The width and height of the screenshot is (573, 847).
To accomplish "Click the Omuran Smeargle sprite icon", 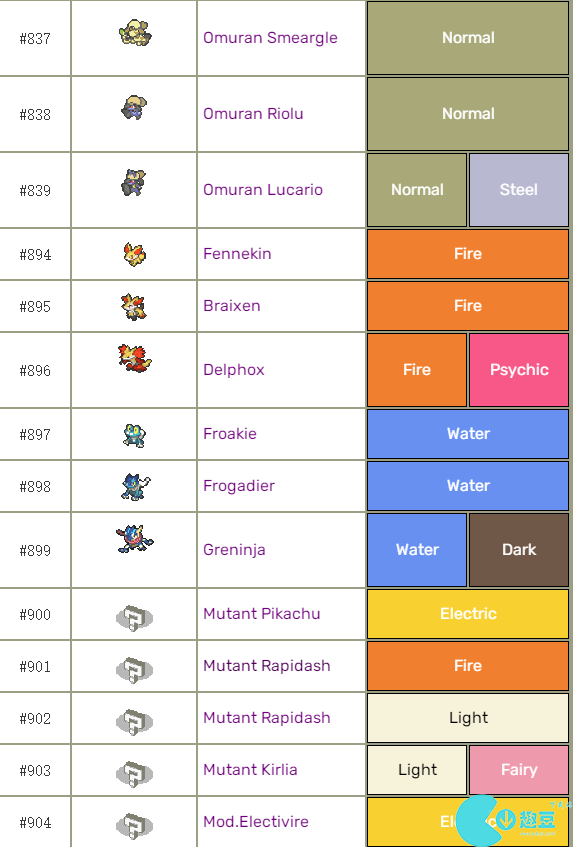I will [x=135, y=33].
